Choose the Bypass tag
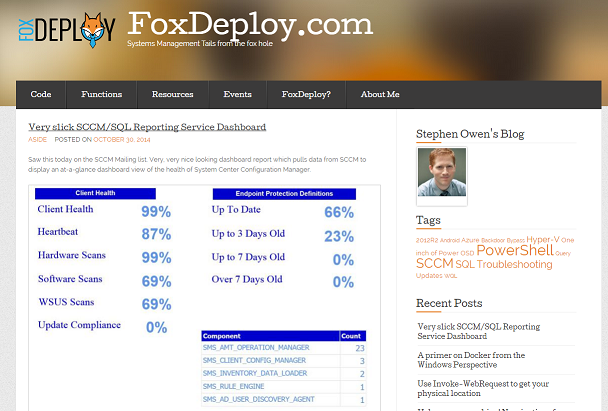 tap(515, 240)
